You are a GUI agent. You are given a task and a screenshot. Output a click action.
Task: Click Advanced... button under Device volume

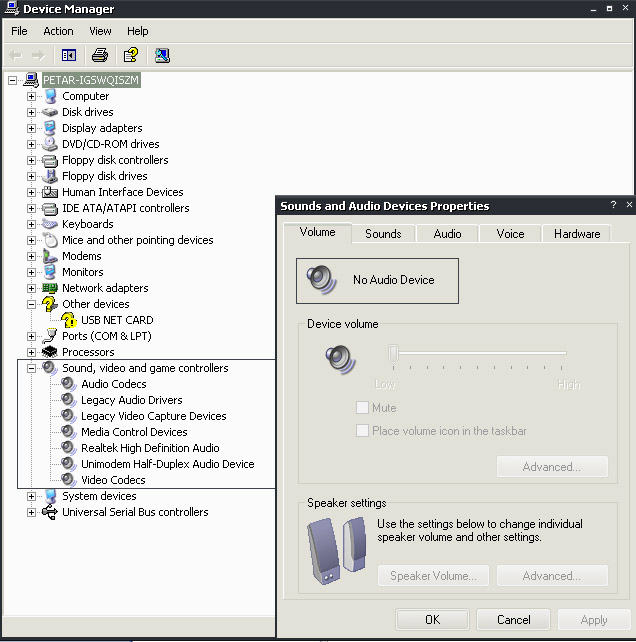pos(552,467)
